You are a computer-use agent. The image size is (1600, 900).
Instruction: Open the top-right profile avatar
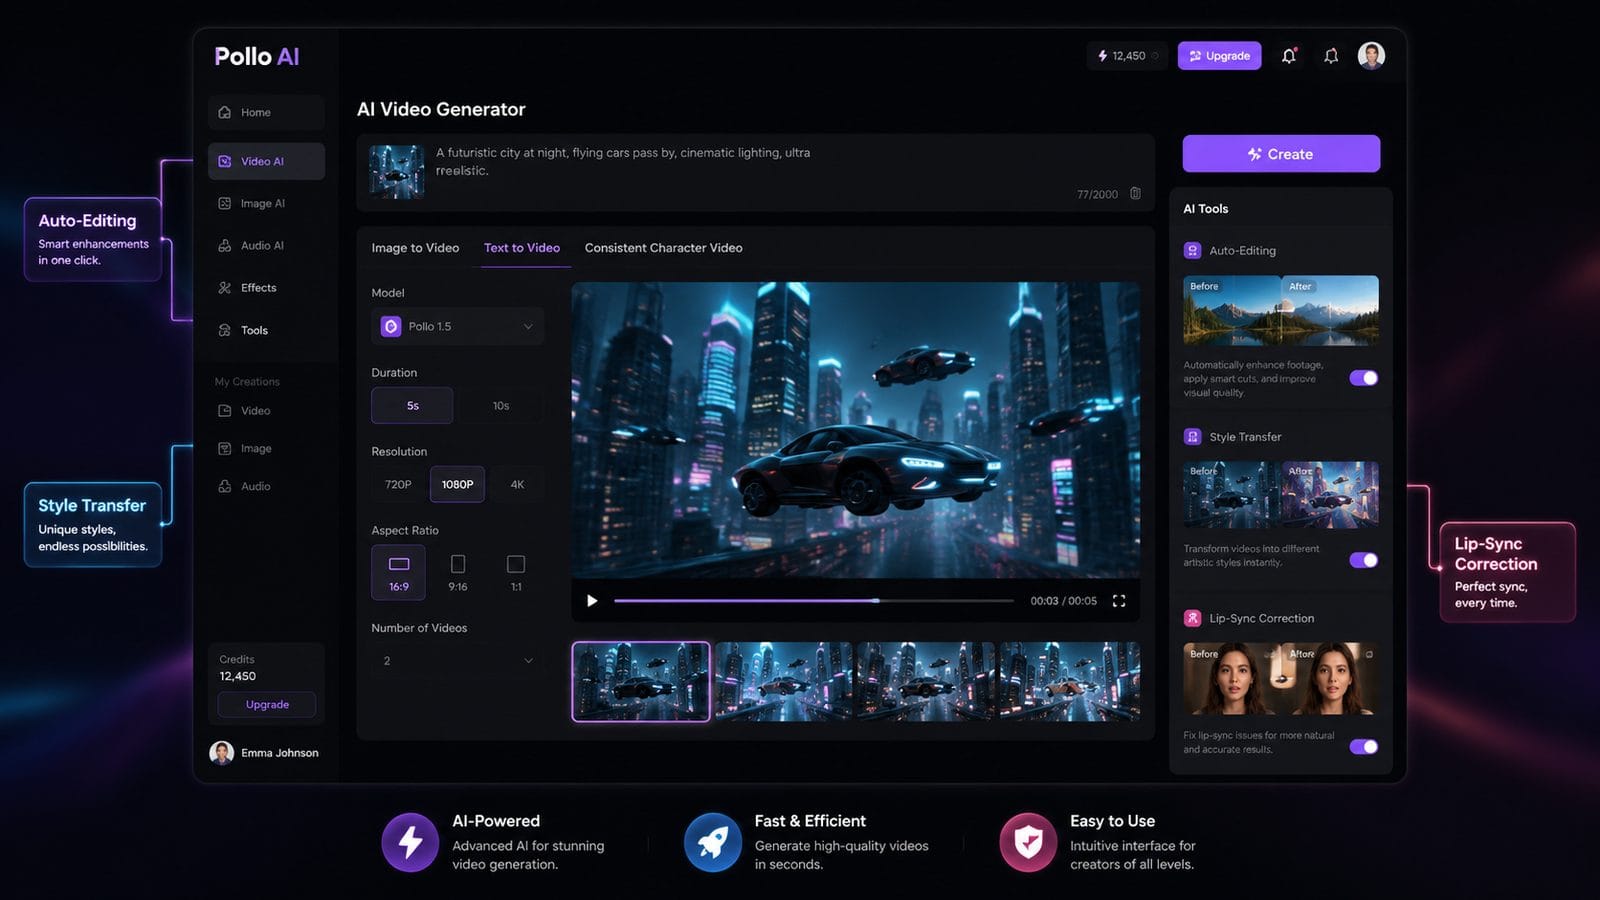pos(1371,56)
